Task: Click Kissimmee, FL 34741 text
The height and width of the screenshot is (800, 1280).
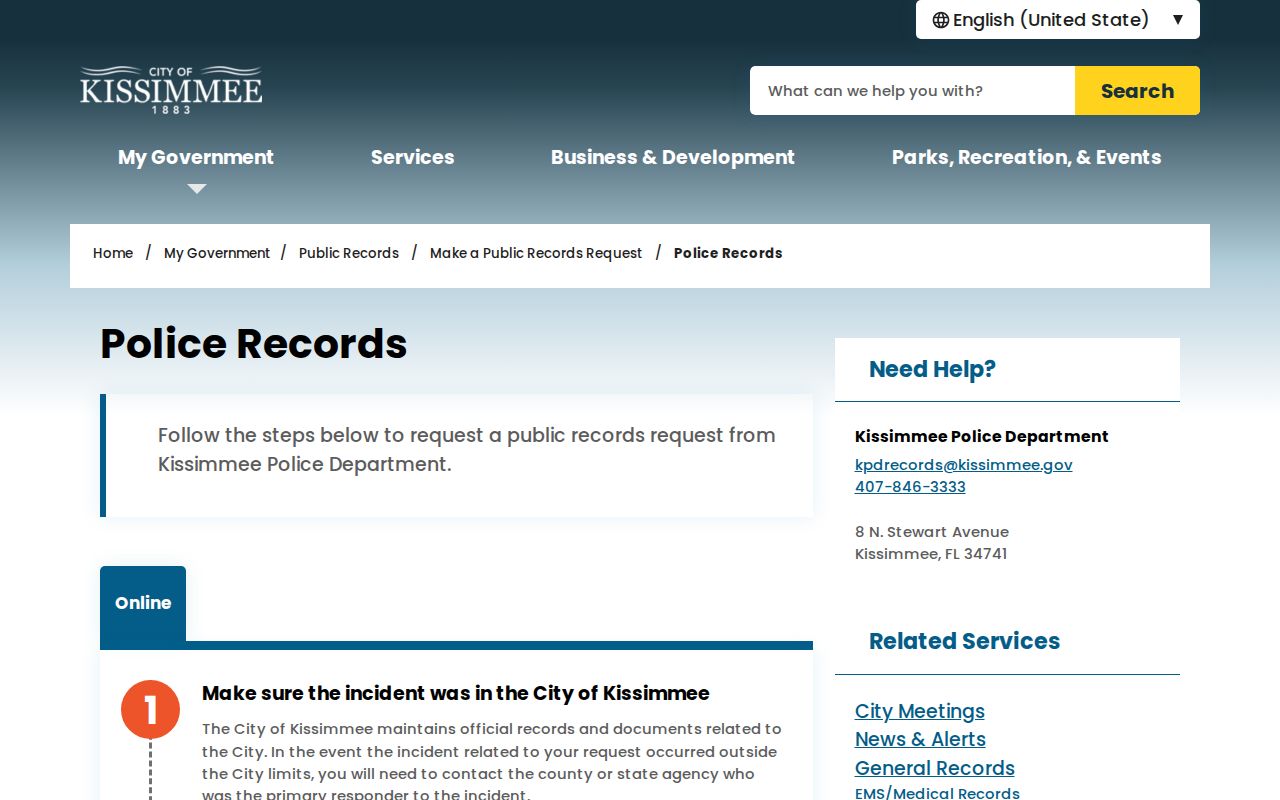Action: point(931,554)
